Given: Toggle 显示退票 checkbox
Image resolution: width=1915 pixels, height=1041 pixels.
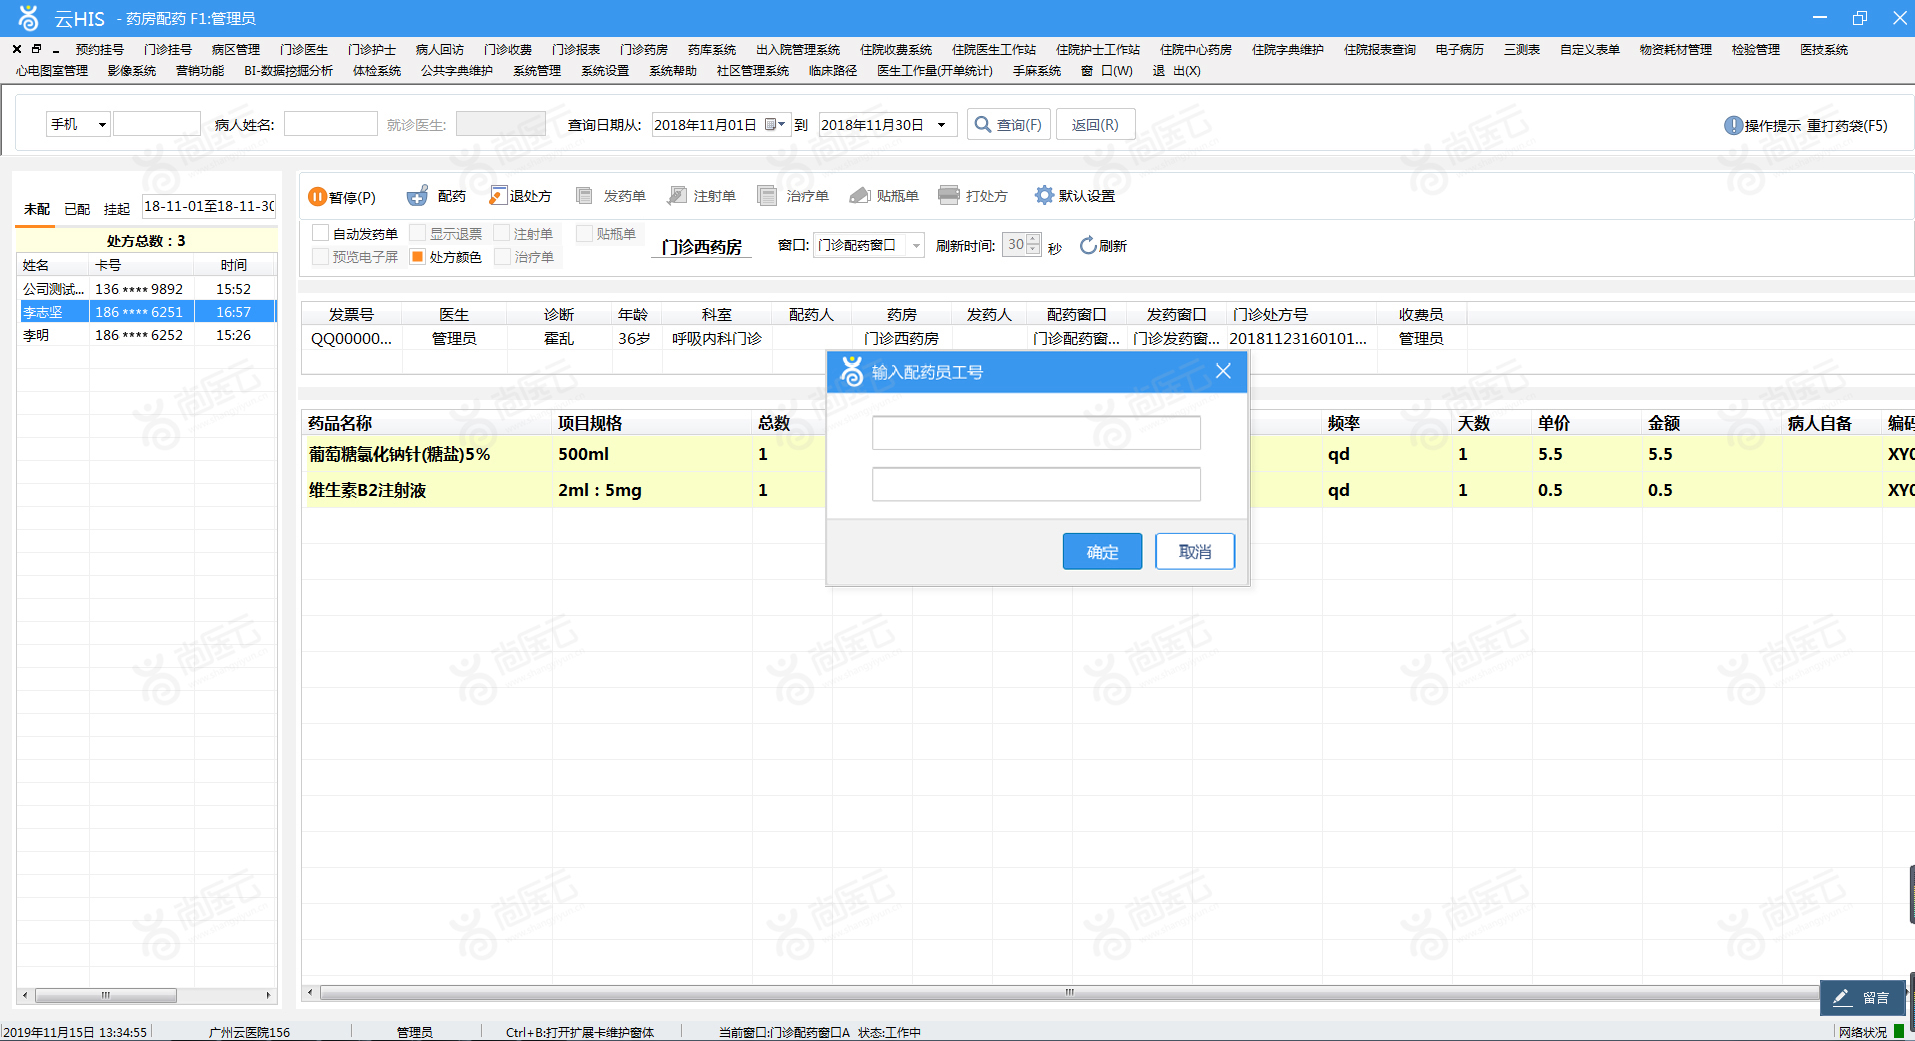Looking at the screenshot, I should 418,233.
